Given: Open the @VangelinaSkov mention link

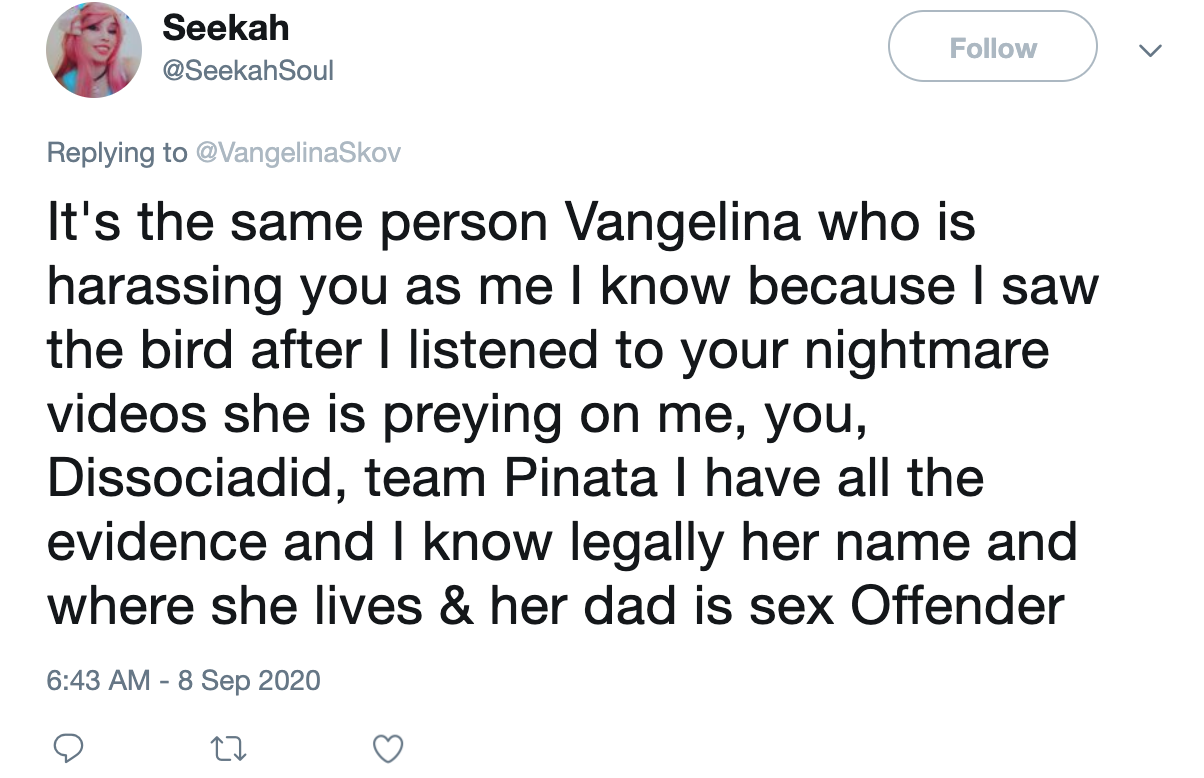Looking at the screenshot, I should point(297,153).
